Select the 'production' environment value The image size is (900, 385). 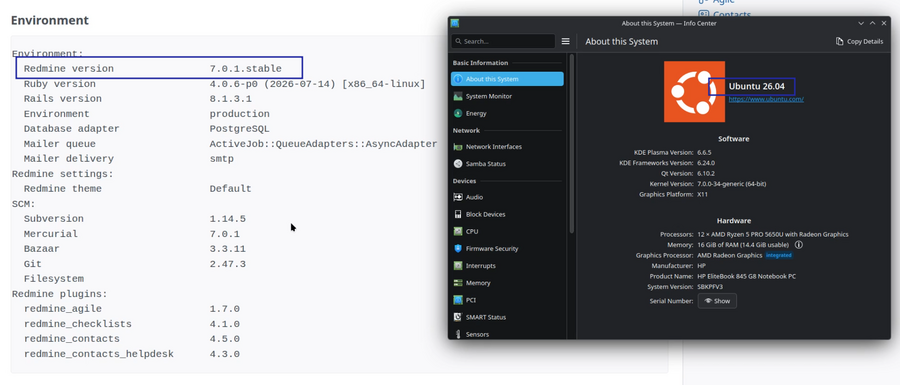click(239, 114)
